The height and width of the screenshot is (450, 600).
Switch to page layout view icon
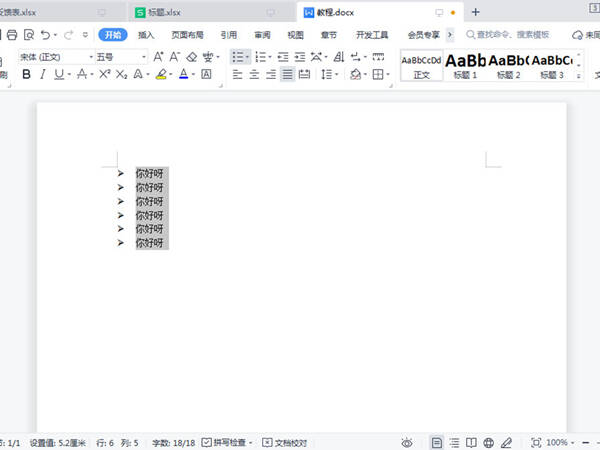[x=437, y=443]
